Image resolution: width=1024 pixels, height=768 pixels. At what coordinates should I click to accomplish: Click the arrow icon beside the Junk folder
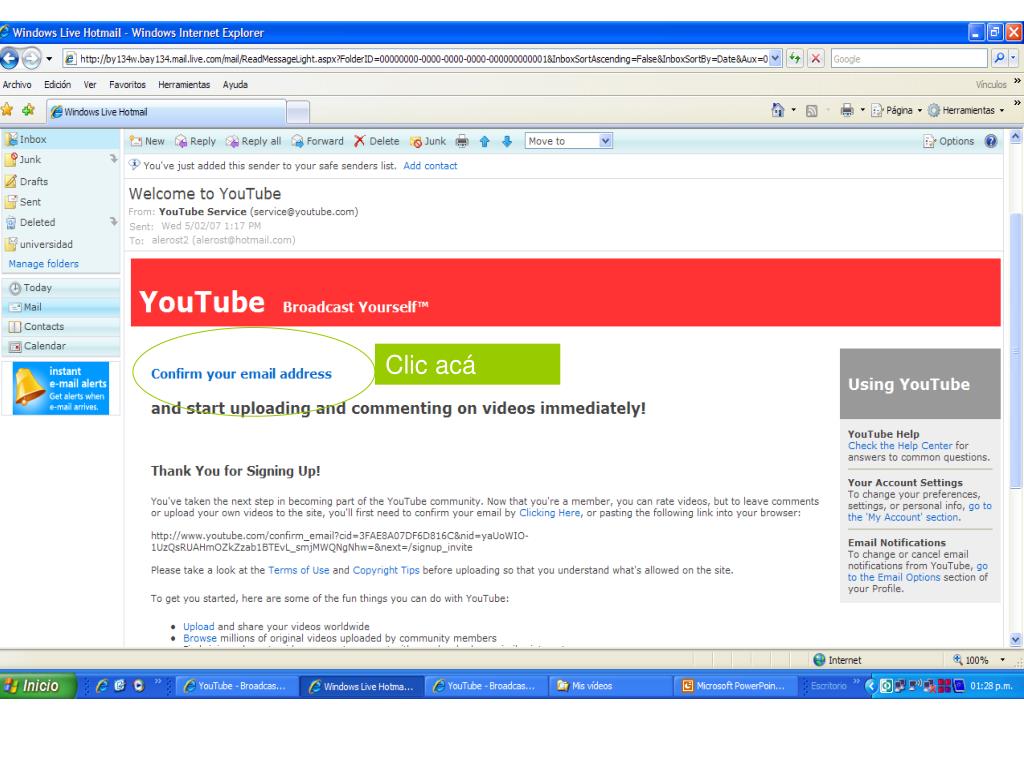click(x=113, y=159)
